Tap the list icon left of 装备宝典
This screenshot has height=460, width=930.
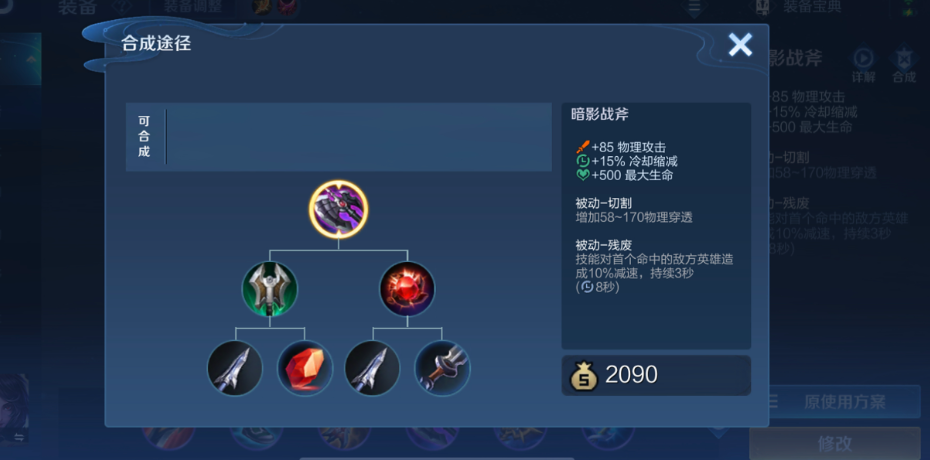(x=694, y=6)
